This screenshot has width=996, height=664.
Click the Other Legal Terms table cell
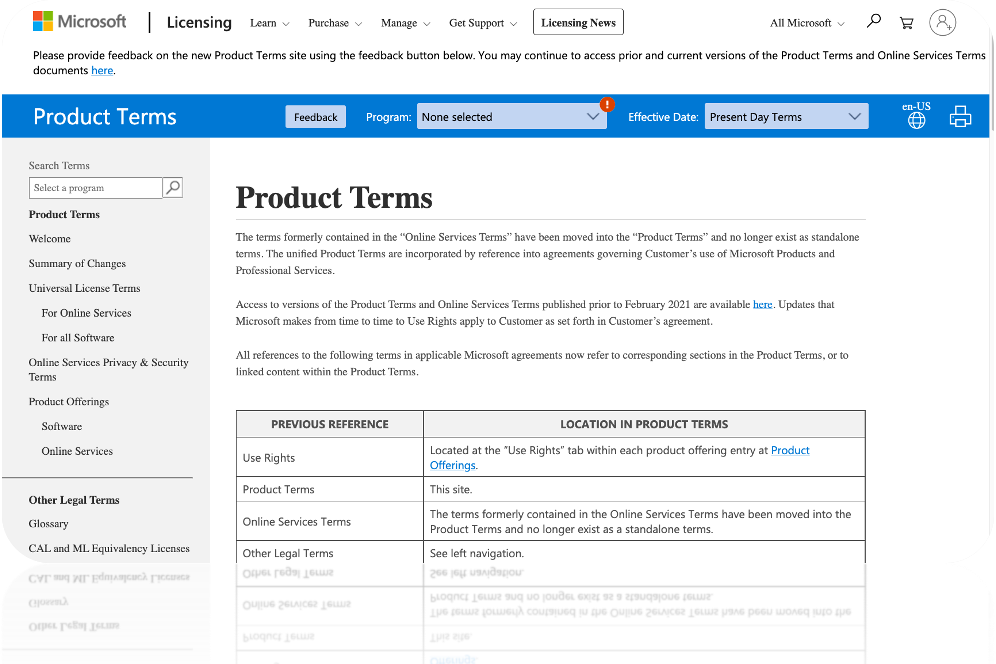pyautogui.click(x=330, y=553)
